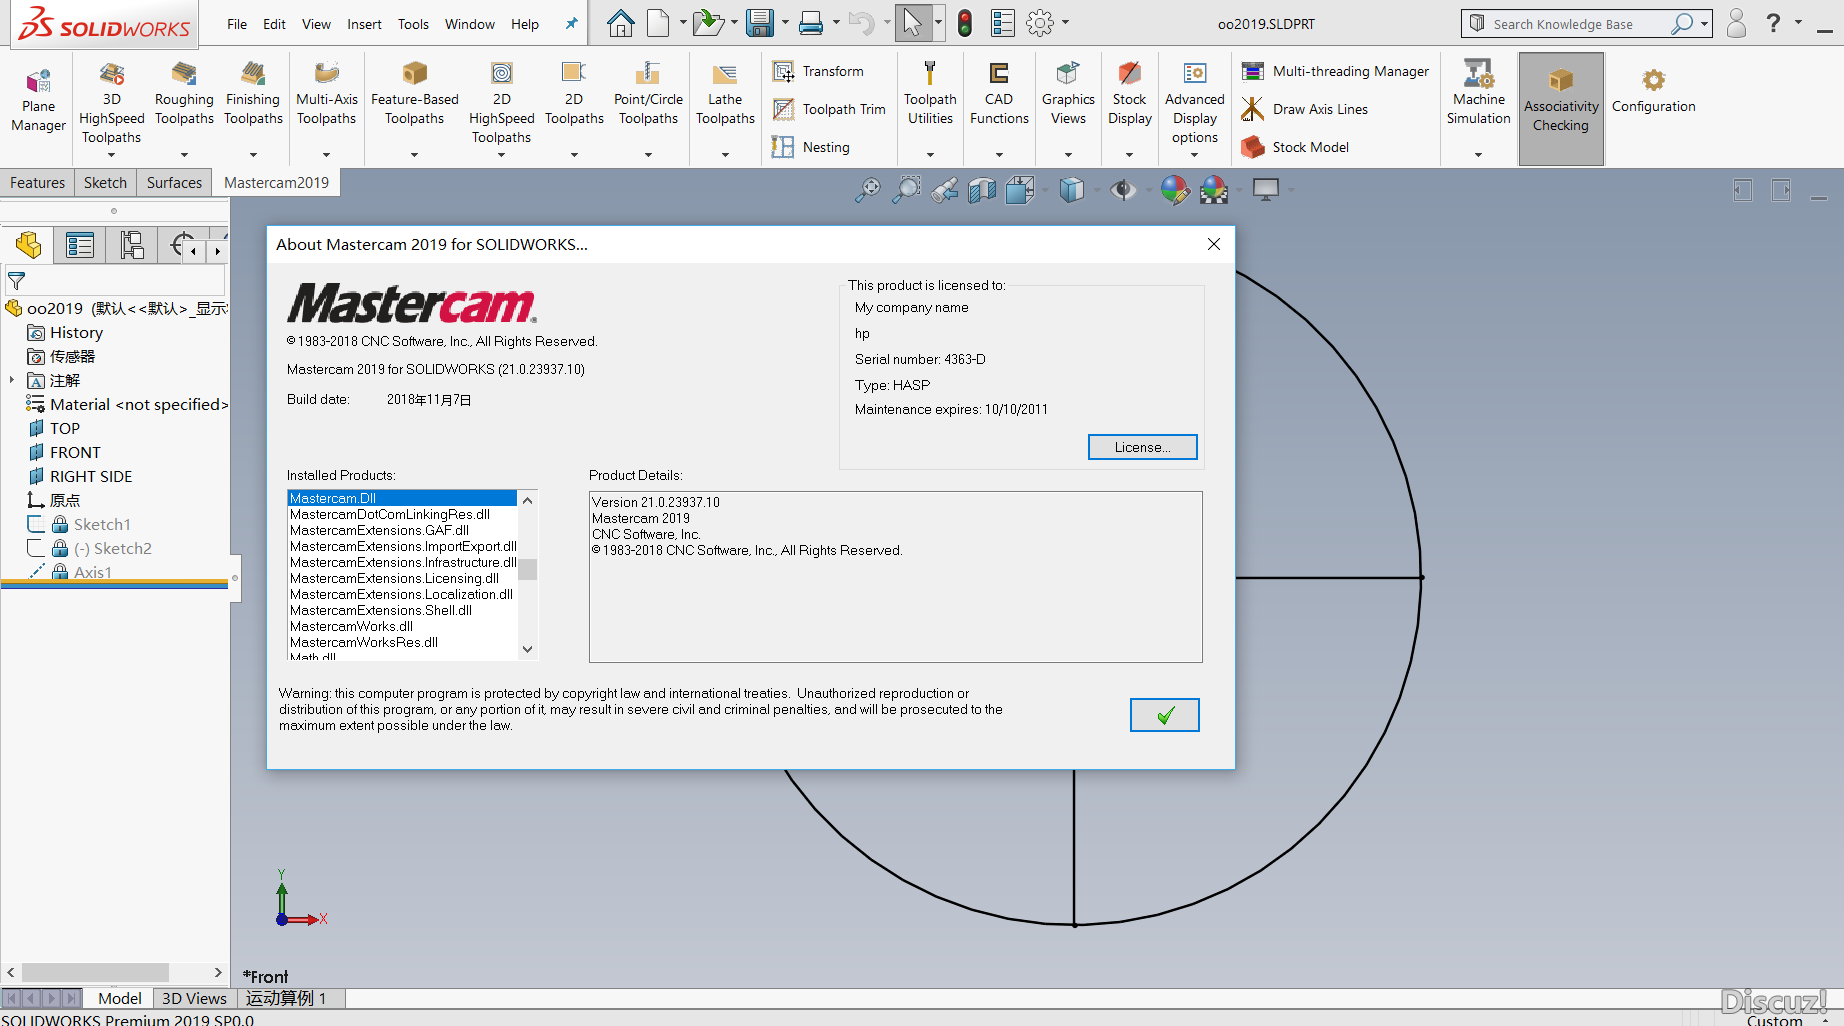Click the Nesting tool
1844x1026 pixels.
pyautogui.click(x=811, y=147)
